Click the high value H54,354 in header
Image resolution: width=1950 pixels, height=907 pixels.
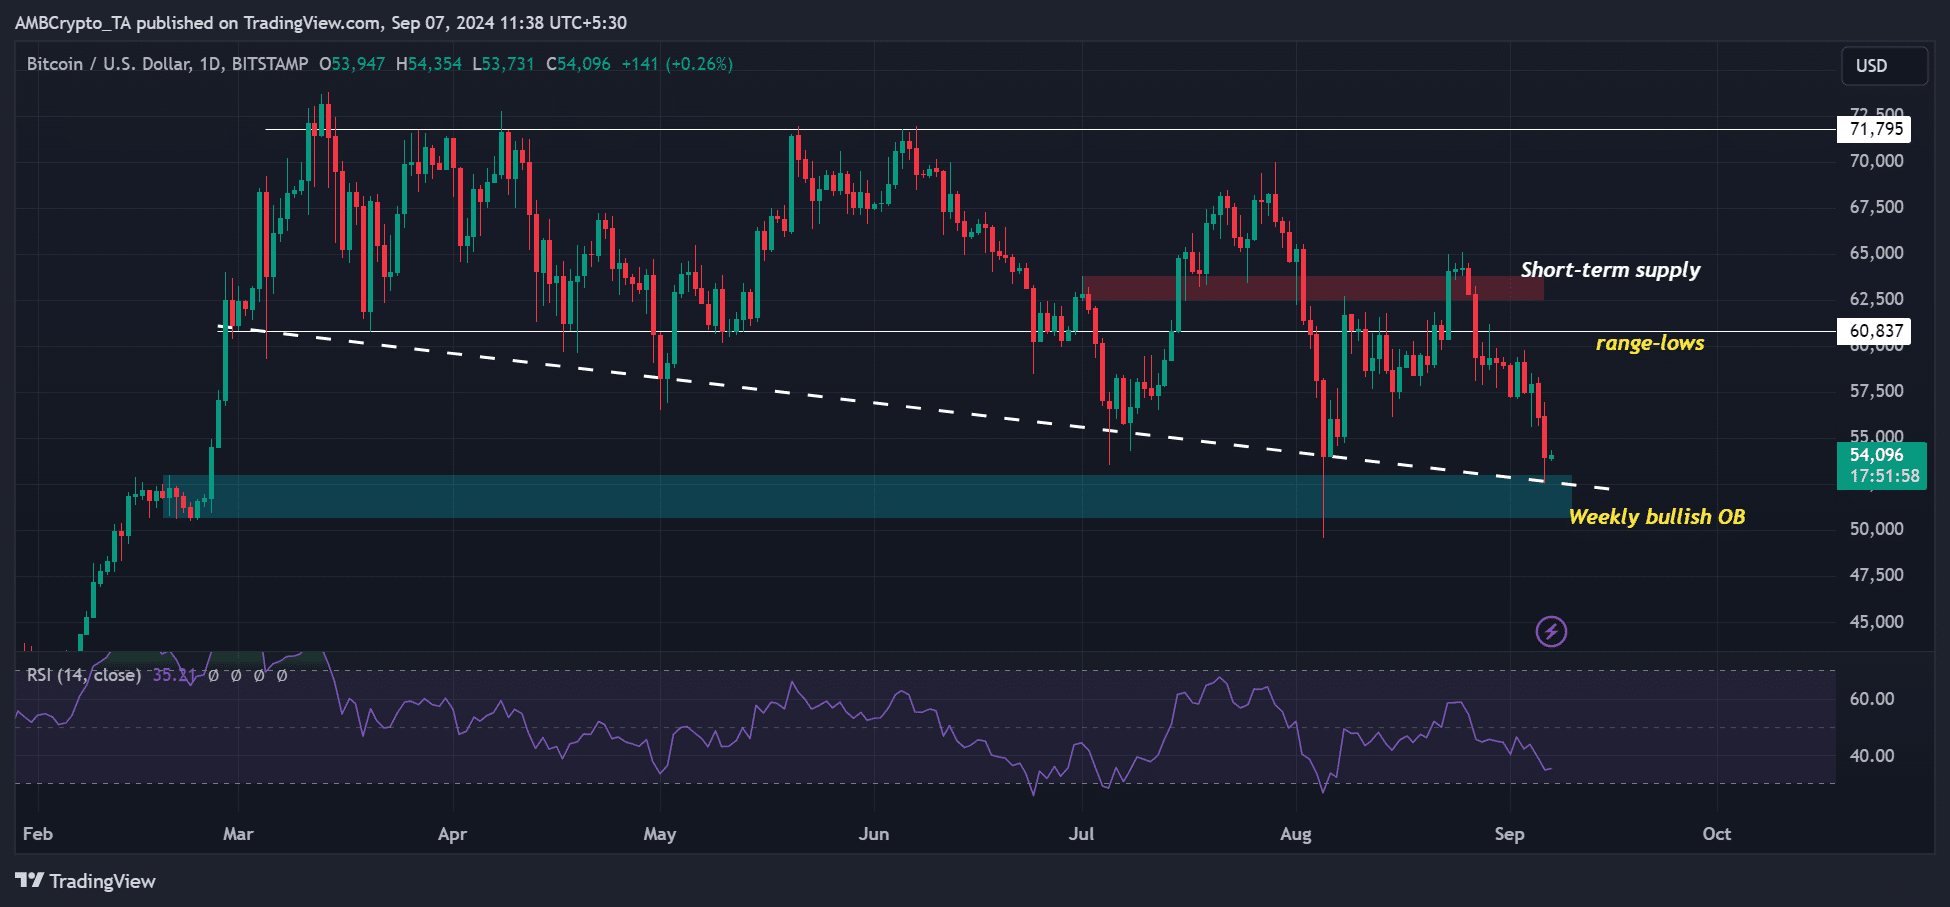(x=429, y=64)
